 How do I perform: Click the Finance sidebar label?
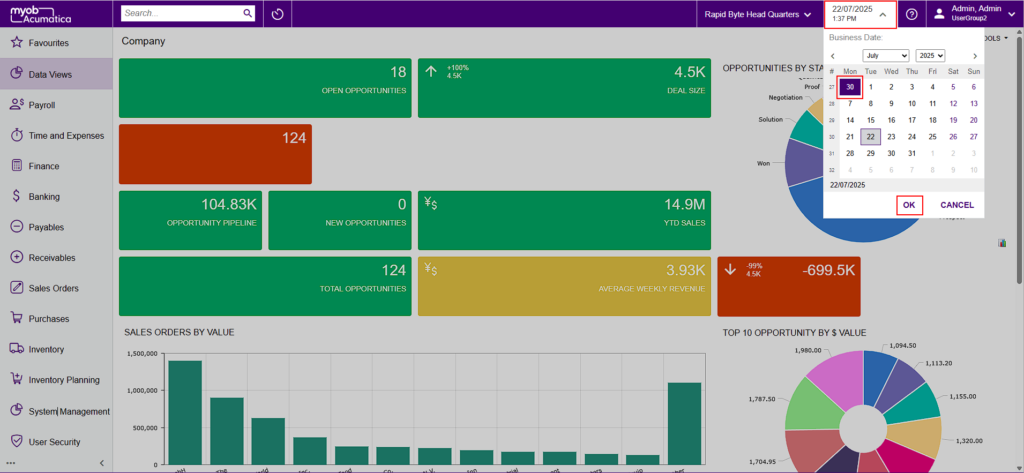point(44,166)
